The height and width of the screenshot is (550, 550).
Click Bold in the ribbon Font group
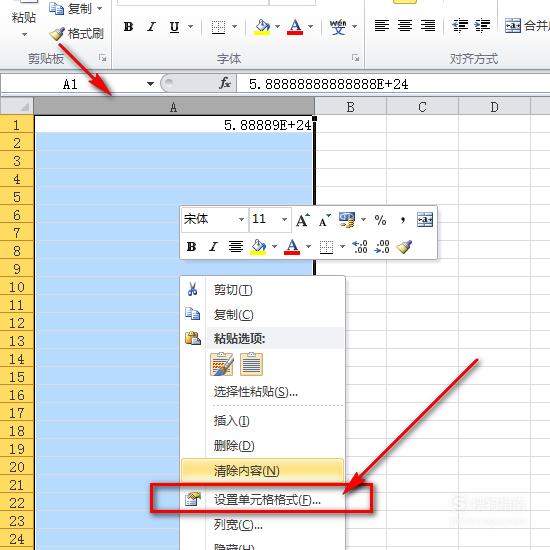click(128, 27)
